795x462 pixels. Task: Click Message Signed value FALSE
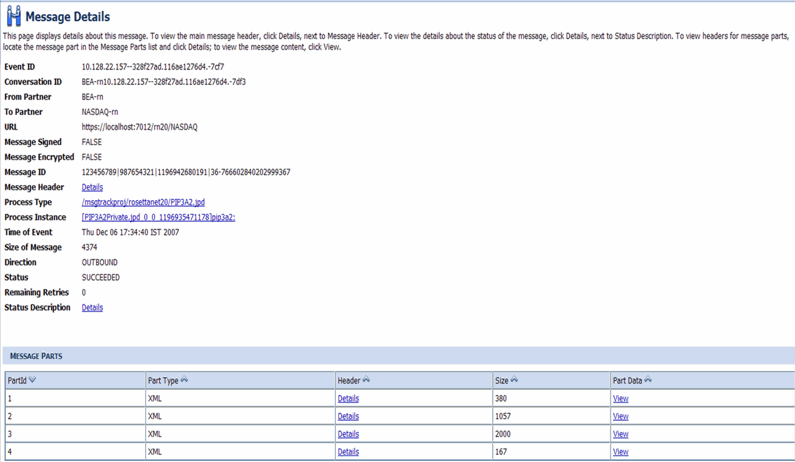pos(91,142)
